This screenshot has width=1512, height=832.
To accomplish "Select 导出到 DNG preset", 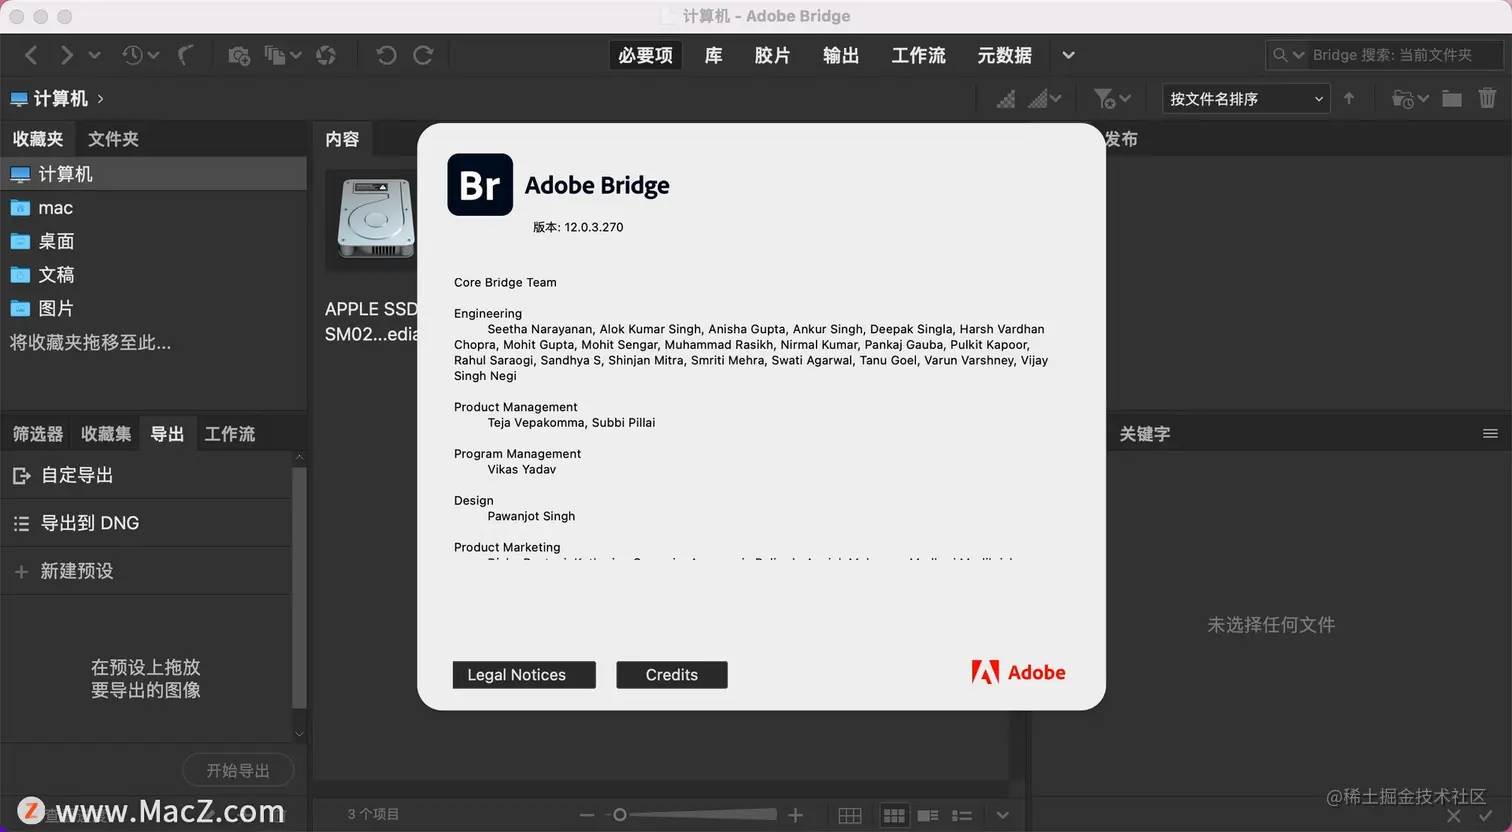I will click(x=146, y=523).
